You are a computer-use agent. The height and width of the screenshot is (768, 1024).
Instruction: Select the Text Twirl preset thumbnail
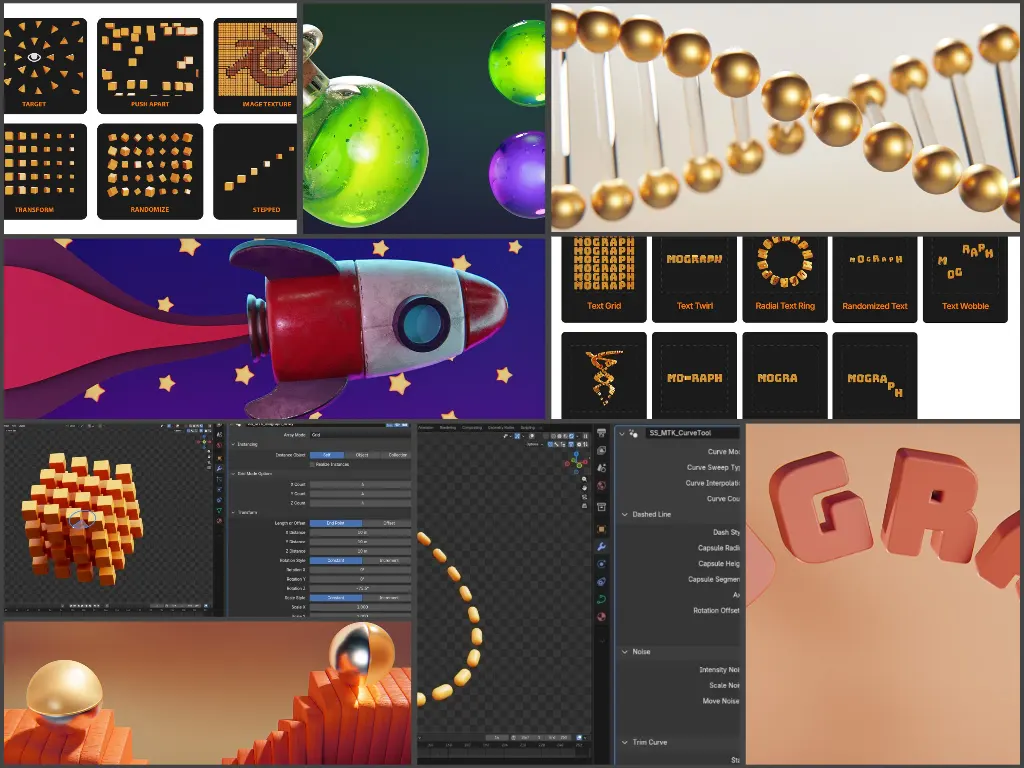[694, 280]
